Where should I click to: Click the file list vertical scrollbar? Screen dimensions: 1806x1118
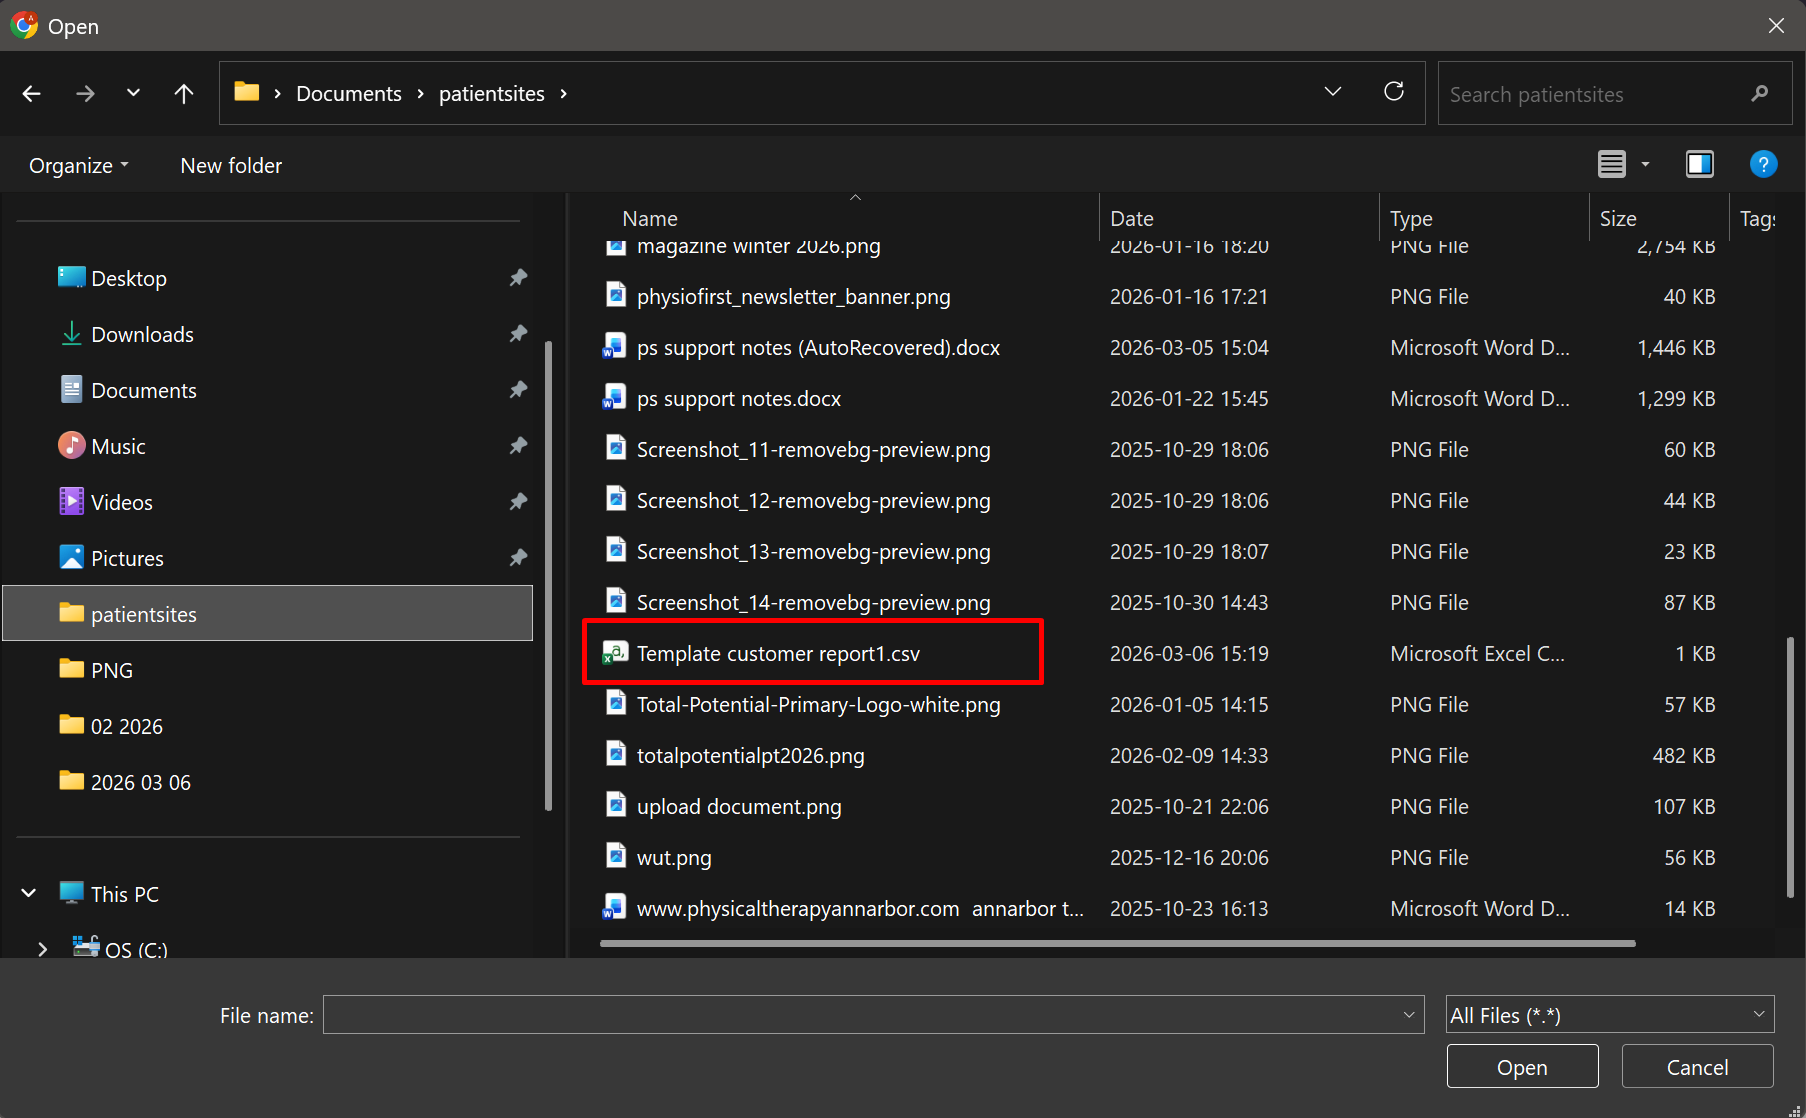[1790, 768]
